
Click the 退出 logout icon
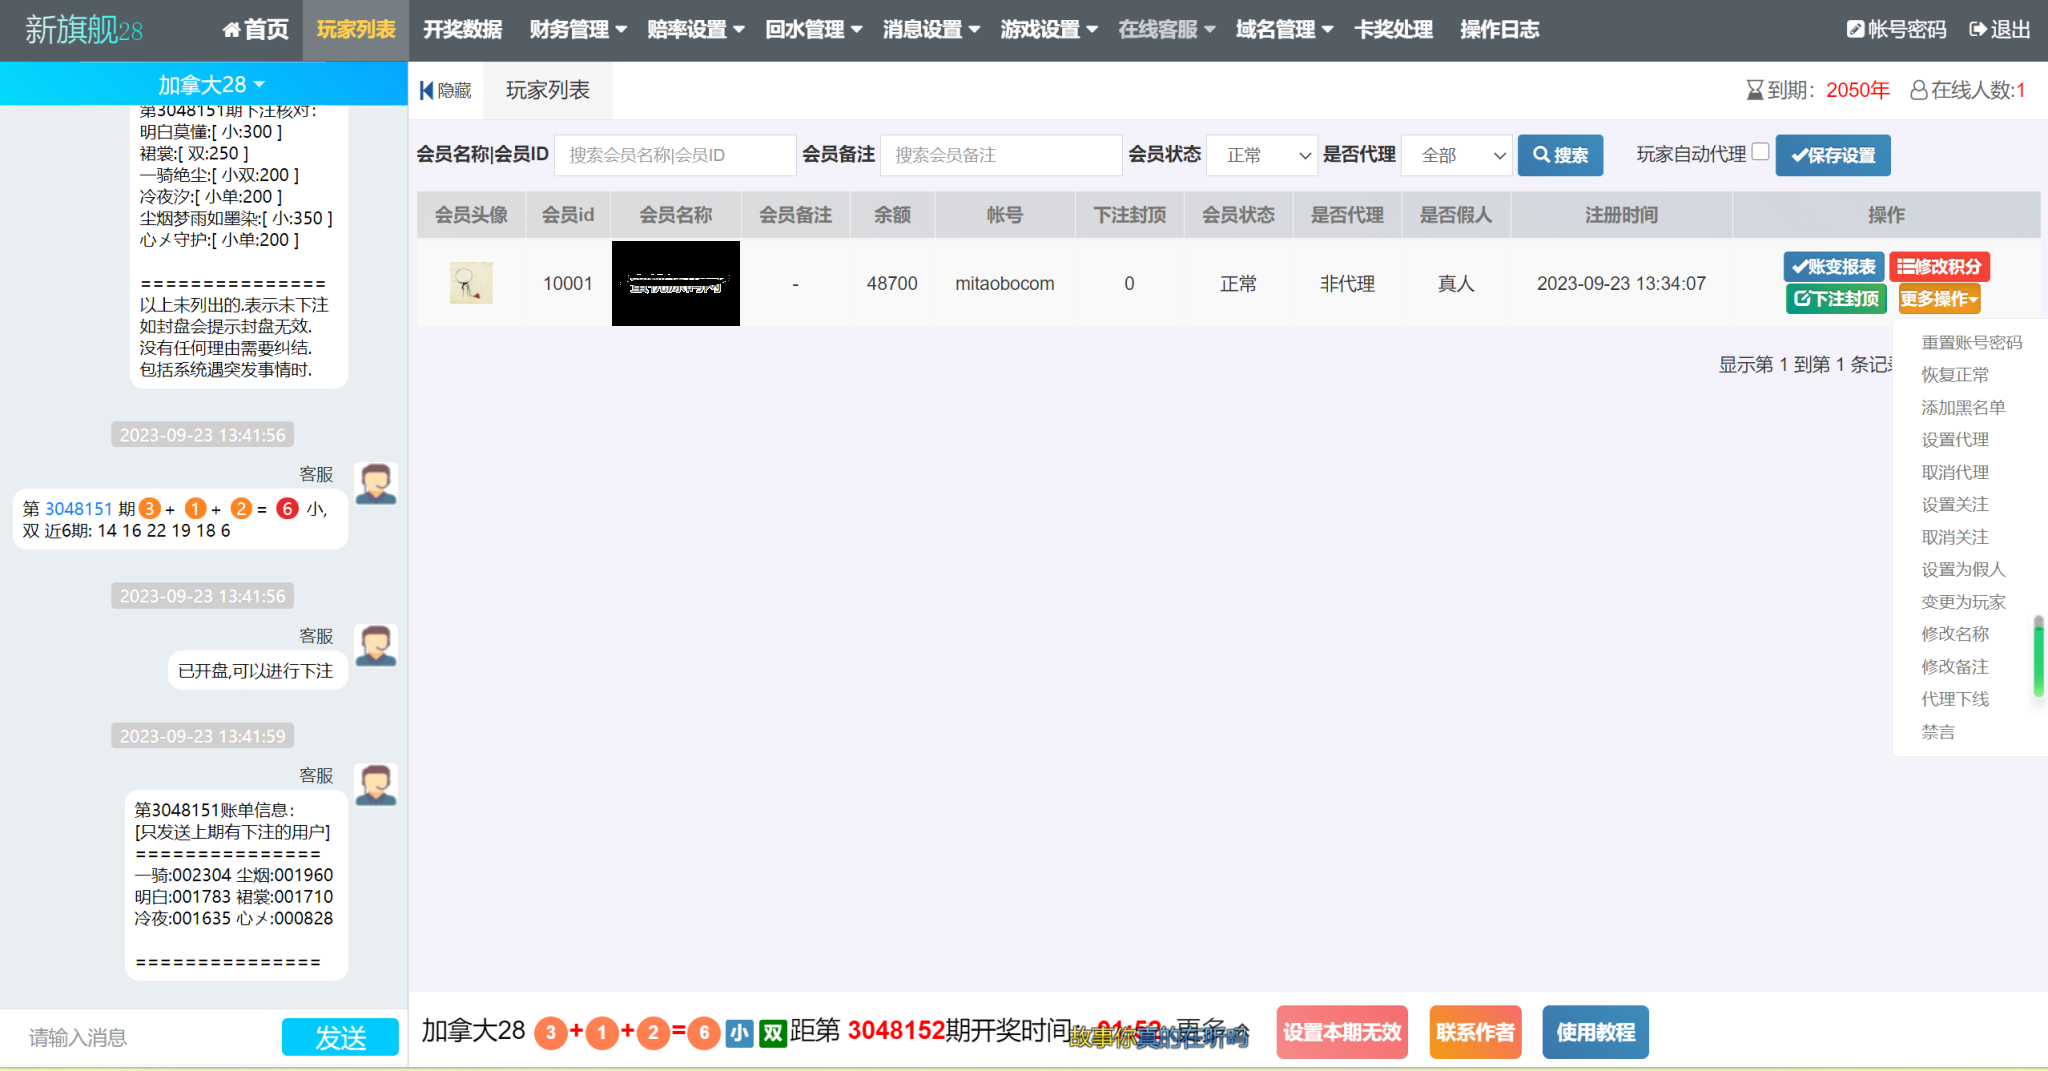click(1977, 30)
